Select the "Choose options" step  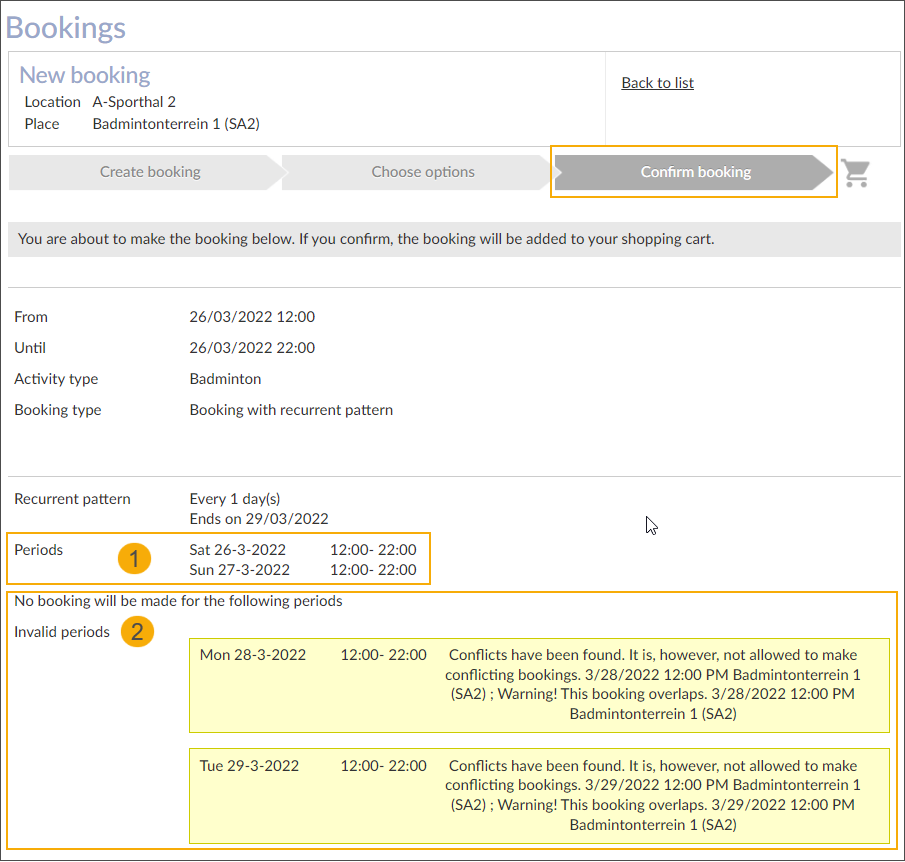422,172
